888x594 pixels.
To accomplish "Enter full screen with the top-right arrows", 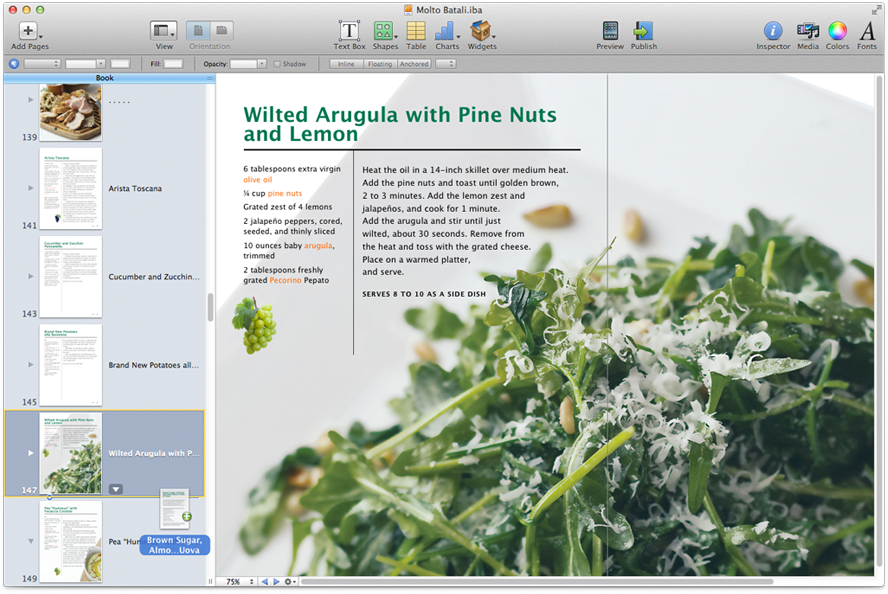I will pos(876,10).
